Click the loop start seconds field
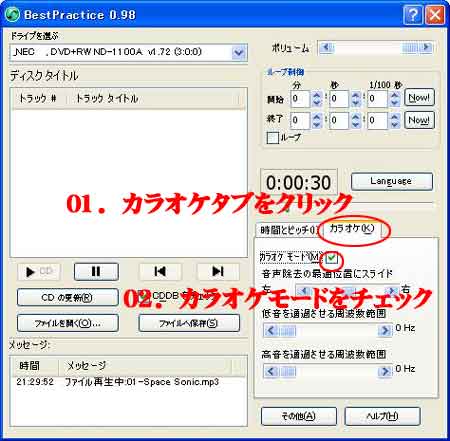This screenshot has width=450, height=441. 339,99
